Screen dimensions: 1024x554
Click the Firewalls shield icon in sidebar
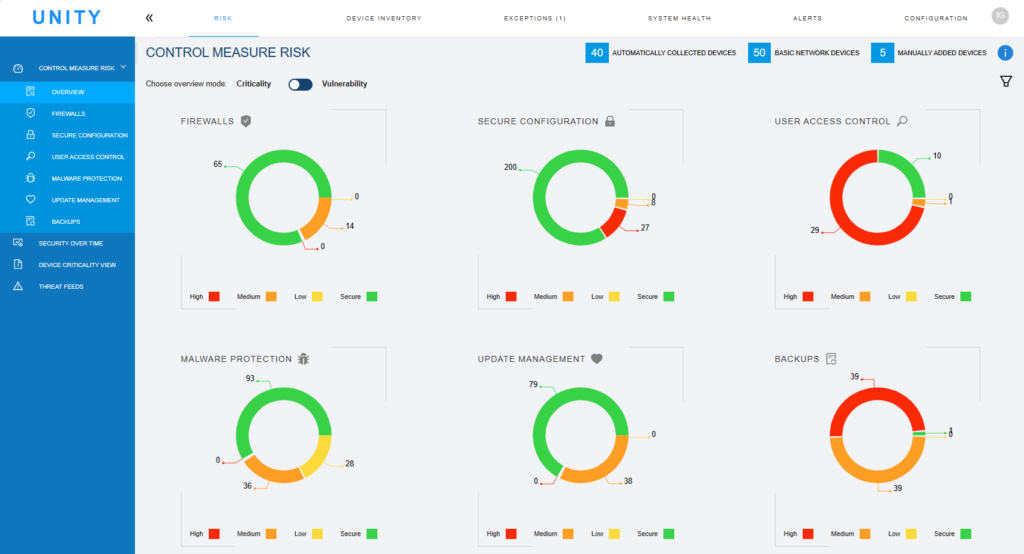(x=31, y=114)
